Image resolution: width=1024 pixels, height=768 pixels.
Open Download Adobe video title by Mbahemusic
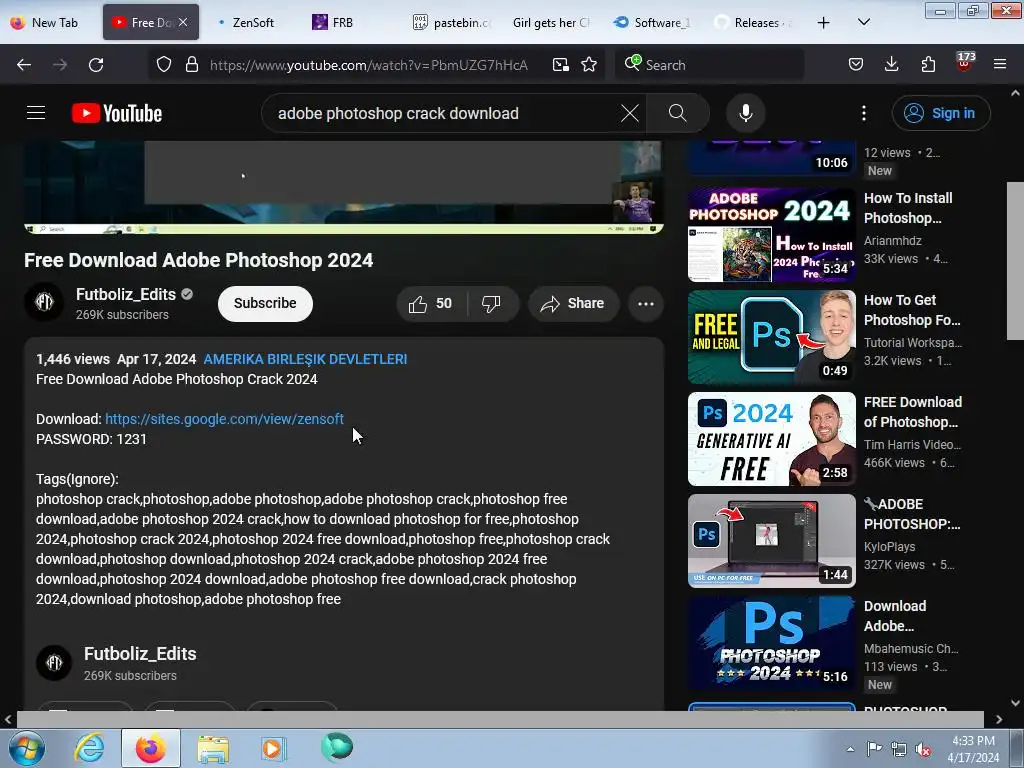coord(895,616)
